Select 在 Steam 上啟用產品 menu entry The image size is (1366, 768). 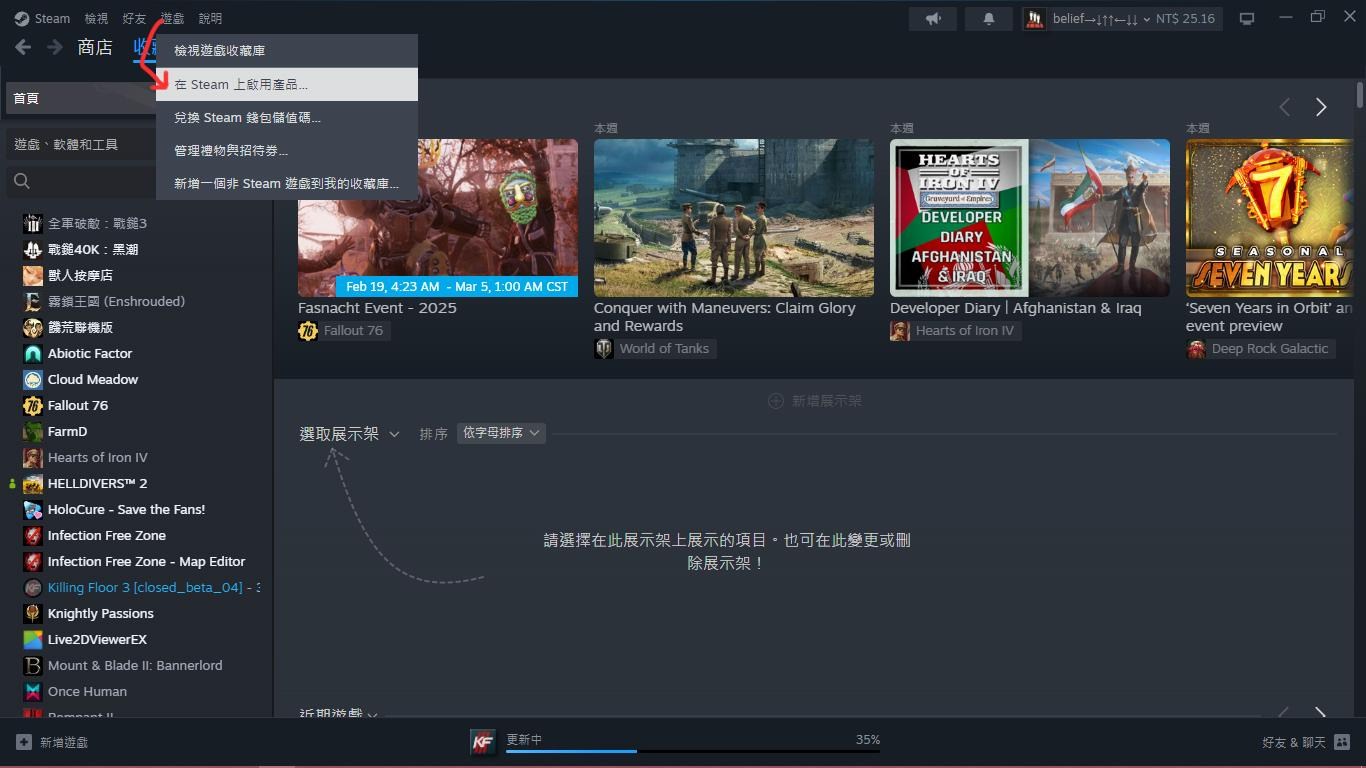click(x=241, y=84)
